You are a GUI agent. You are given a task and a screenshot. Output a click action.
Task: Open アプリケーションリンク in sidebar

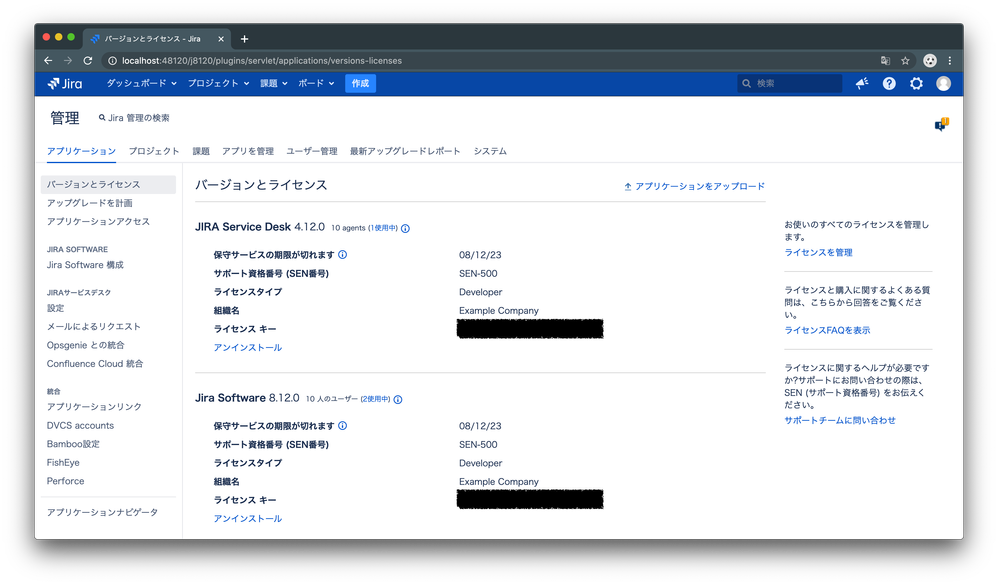(x=94, y=407)
